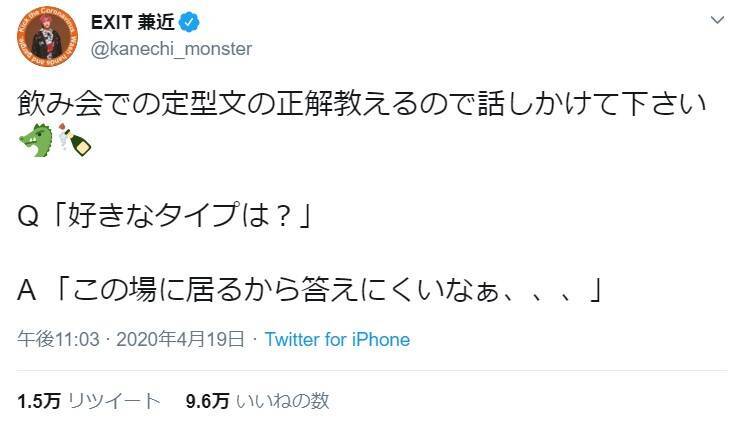
Task: Click the 1.5万 retweet count
Action: 39,401
